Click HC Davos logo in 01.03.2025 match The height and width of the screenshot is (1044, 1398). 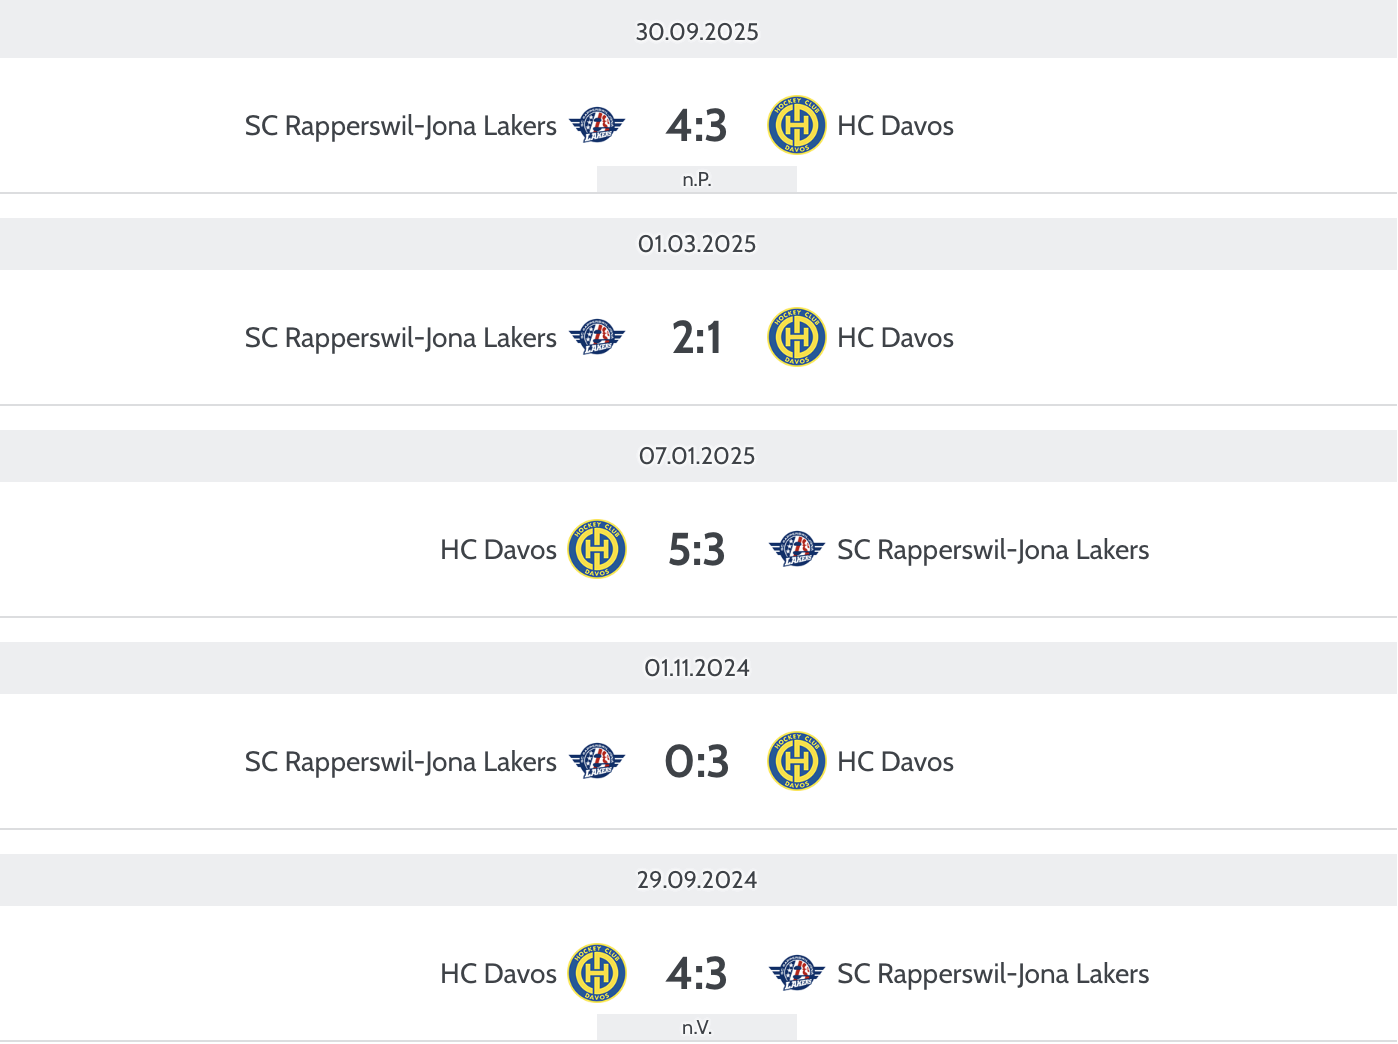point(797,338)
